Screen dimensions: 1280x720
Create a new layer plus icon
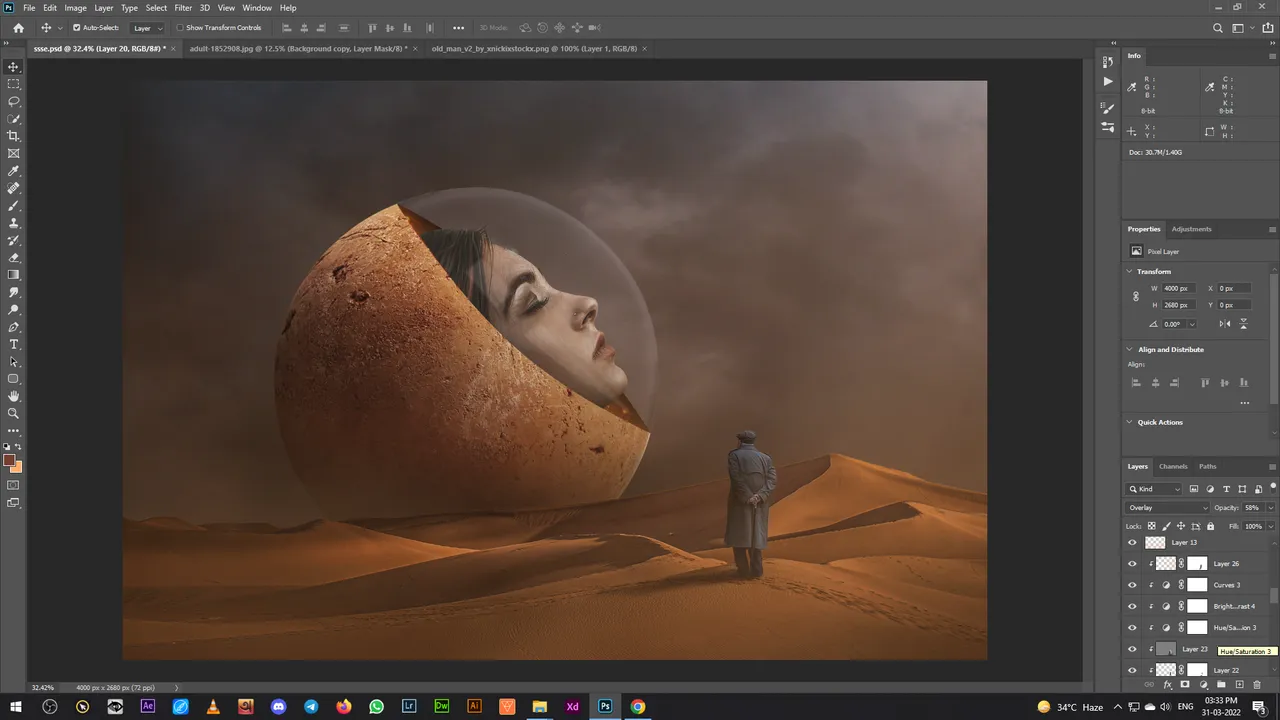point(1239,685)
